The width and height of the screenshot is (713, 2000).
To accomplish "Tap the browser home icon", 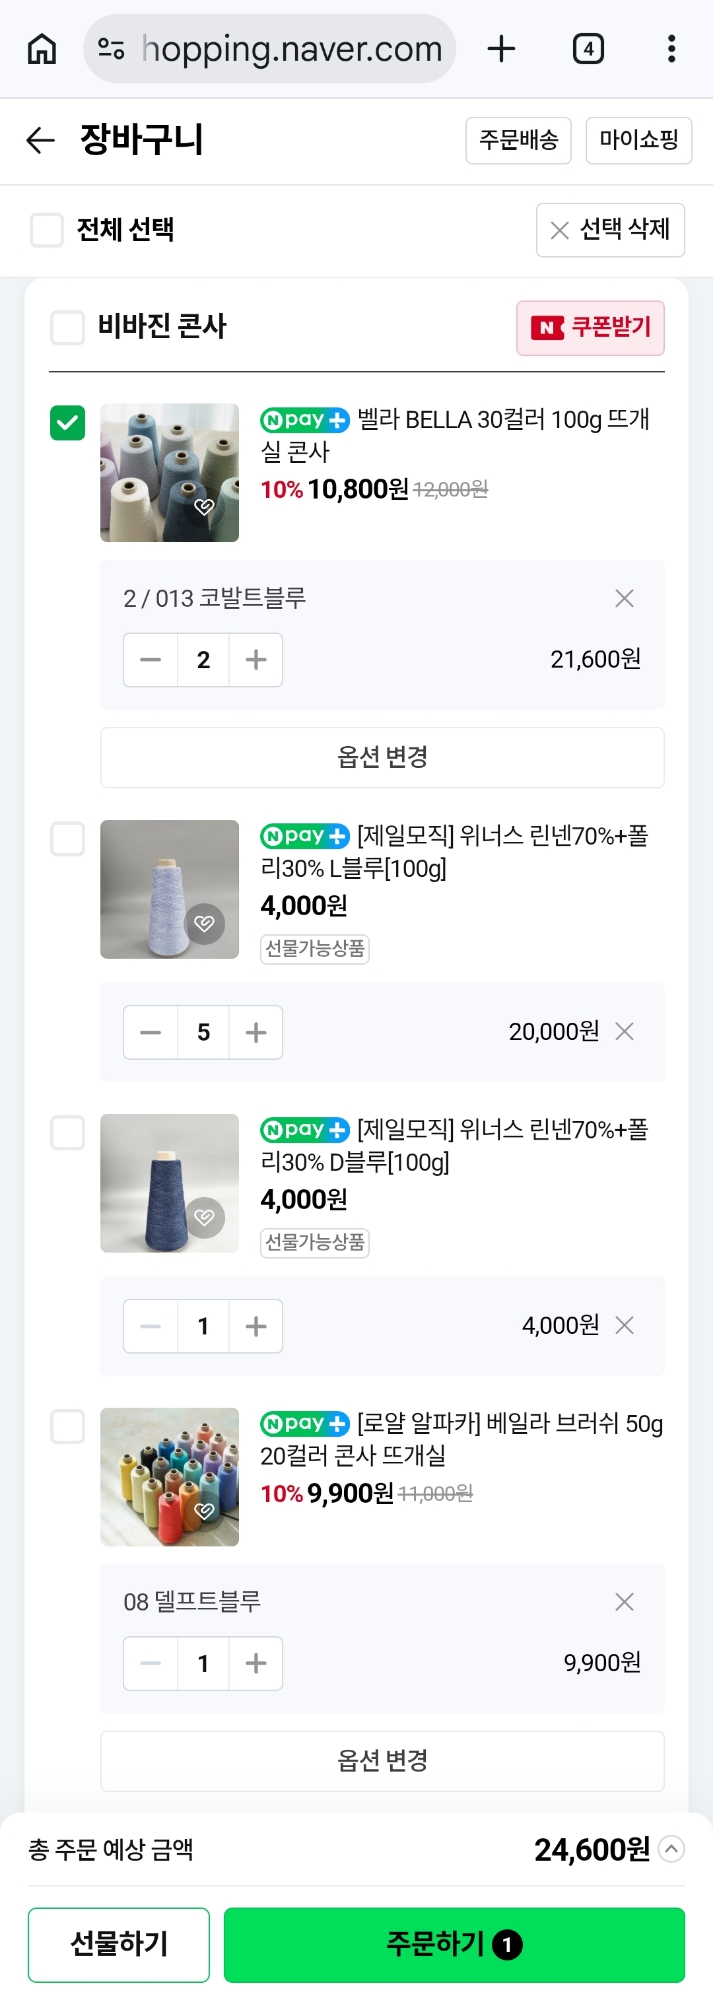I will (42, 48).
